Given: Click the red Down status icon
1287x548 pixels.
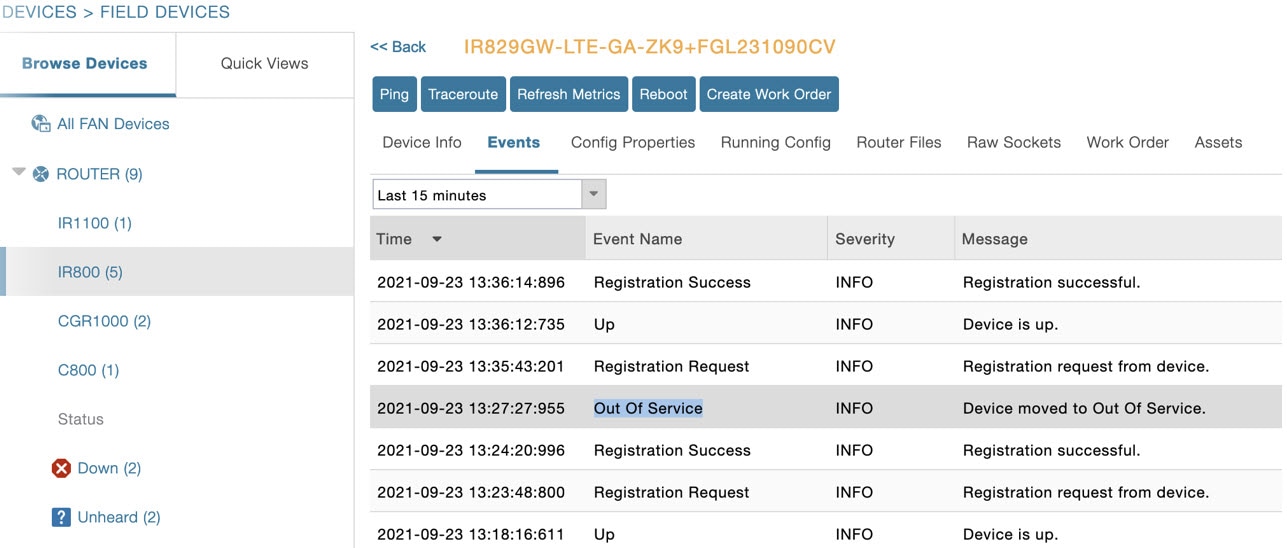Looking at the screenshot, I should 61,468.
